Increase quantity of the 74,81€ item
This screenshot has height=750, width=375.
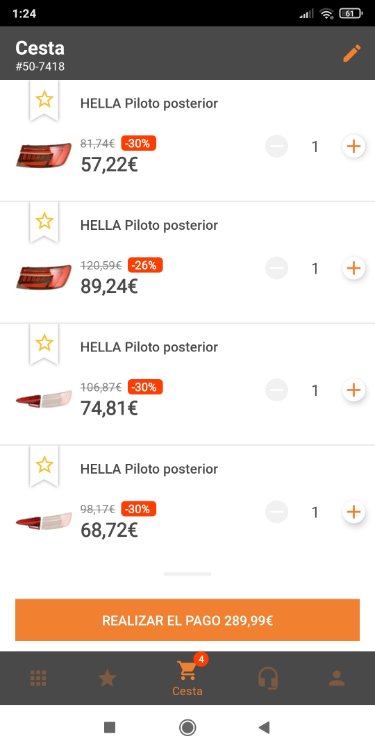[x=353, y=390]
